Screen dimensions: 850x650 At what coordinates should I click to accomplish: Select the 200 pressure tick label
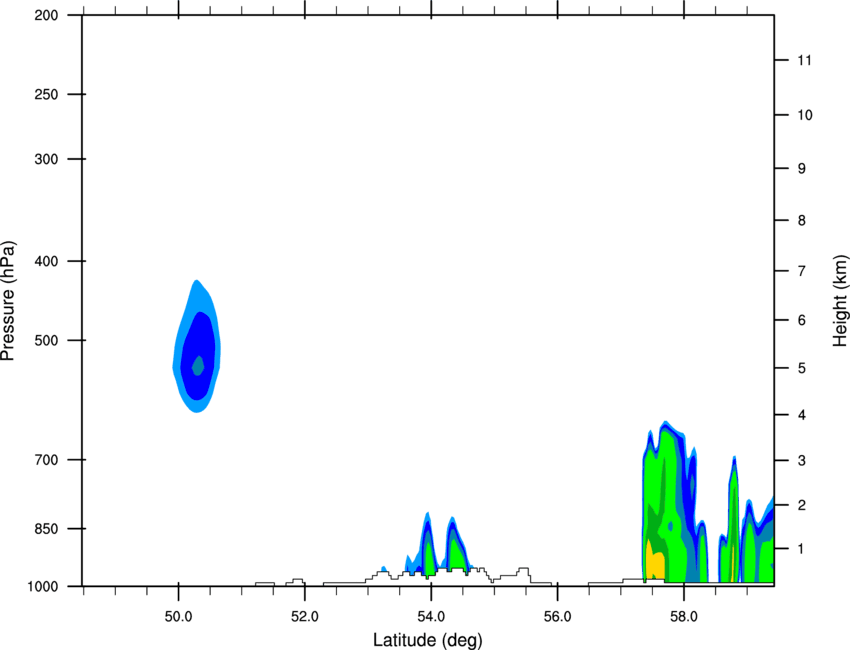(46, 15)
